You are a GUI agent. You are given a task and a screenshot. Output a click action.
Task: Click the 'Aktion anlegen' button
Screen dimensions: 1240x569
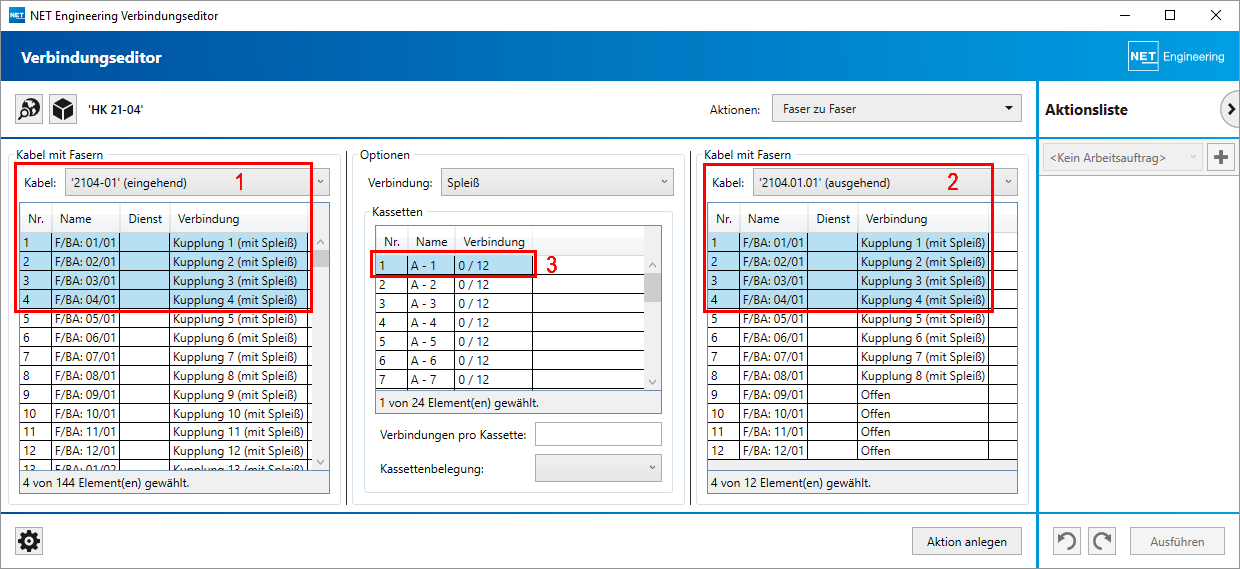point(966,542)
